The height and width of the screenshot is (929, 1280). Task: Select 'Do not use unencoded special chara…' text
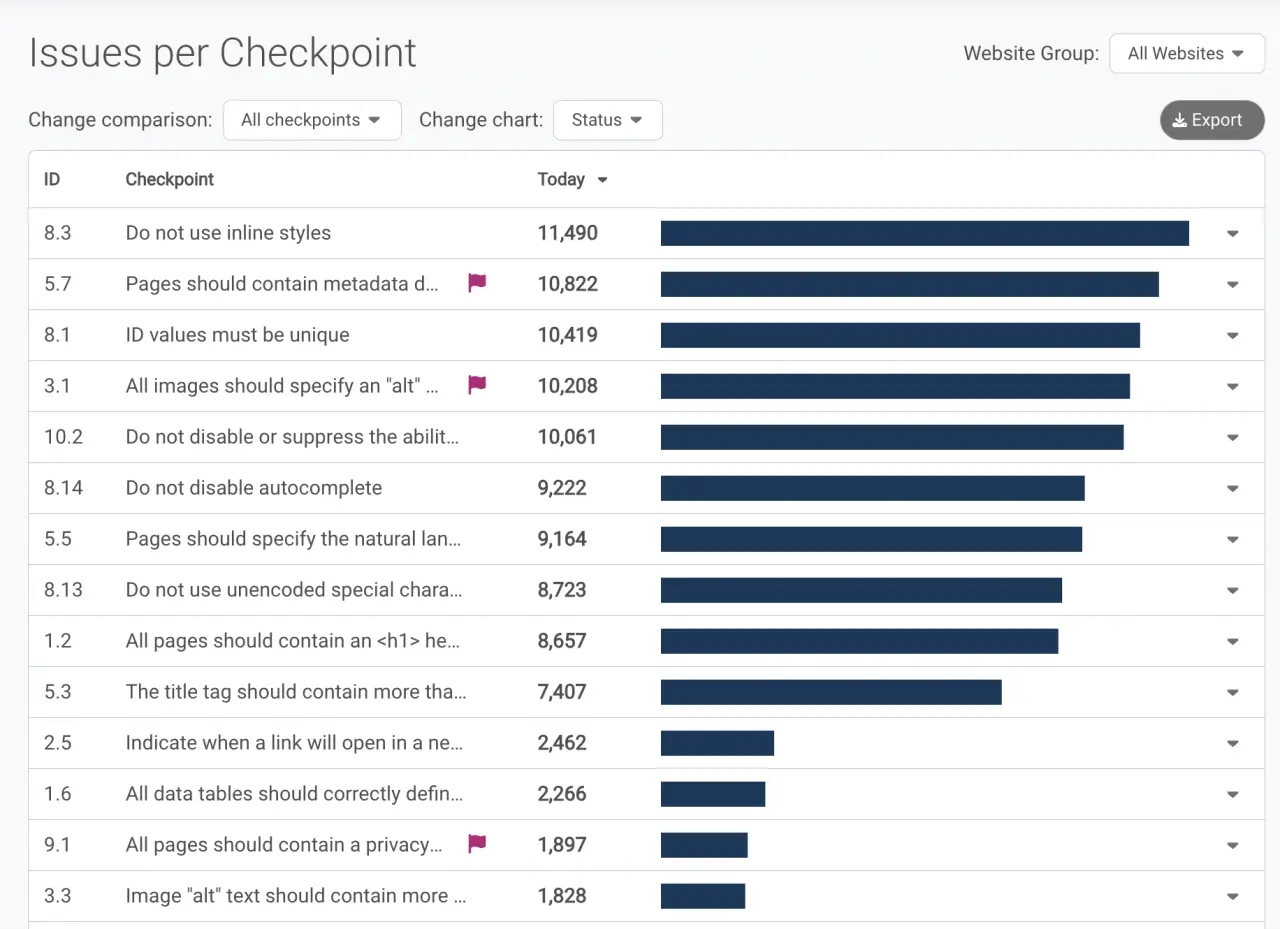[x=294, y=590]
